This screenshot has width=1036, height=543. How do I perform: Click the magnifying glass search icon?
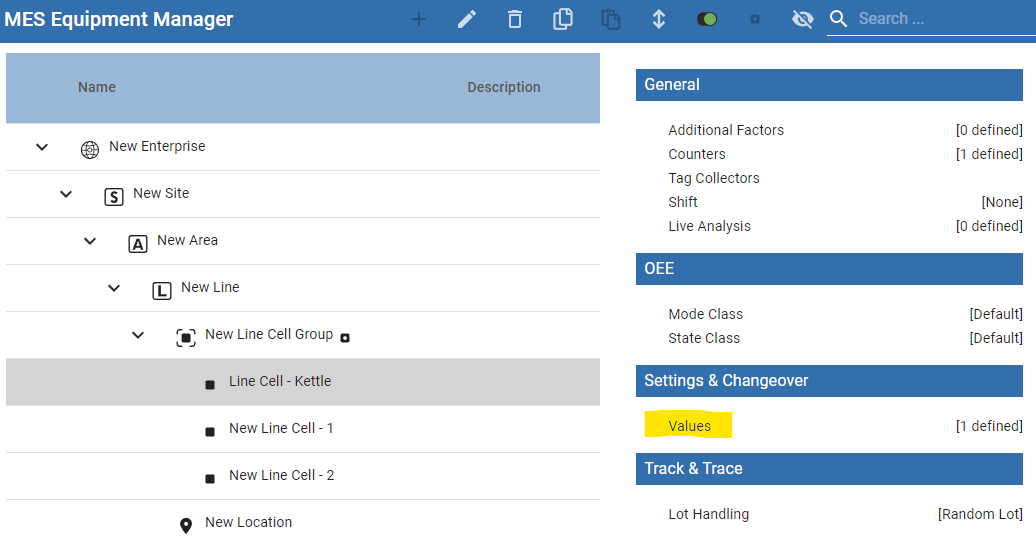point(839,19)
